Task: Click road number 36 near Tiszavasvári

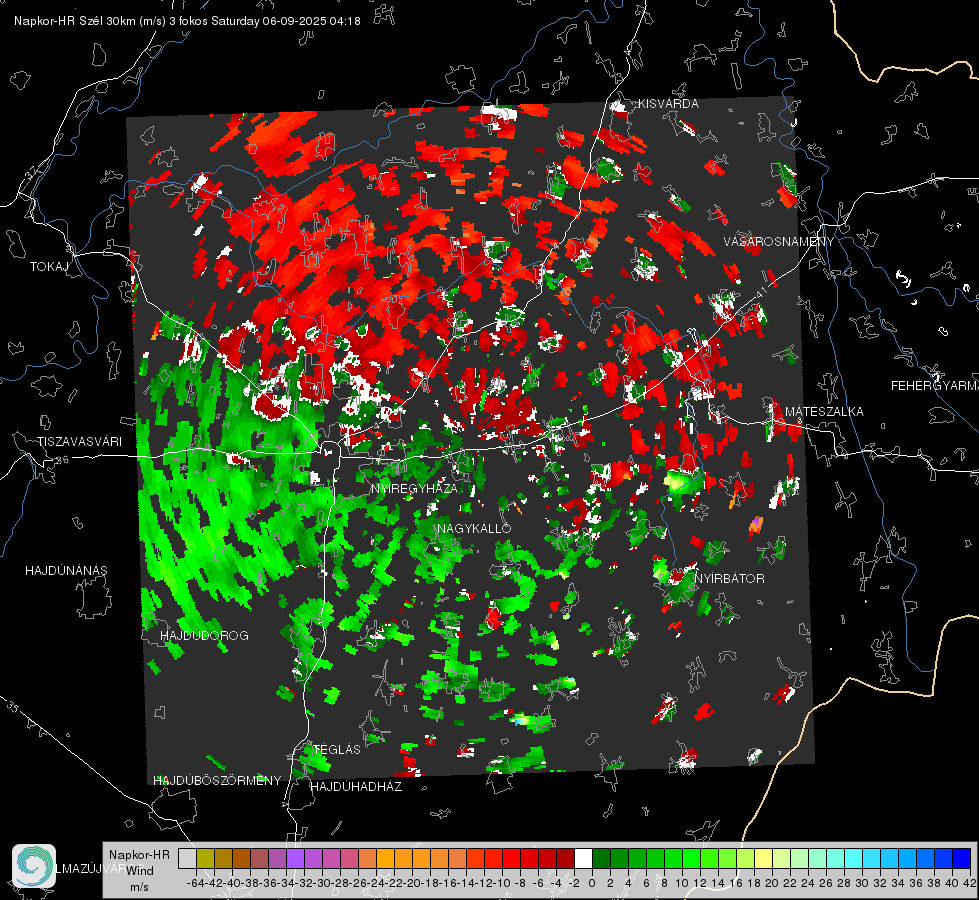Action: coord(62,459)
